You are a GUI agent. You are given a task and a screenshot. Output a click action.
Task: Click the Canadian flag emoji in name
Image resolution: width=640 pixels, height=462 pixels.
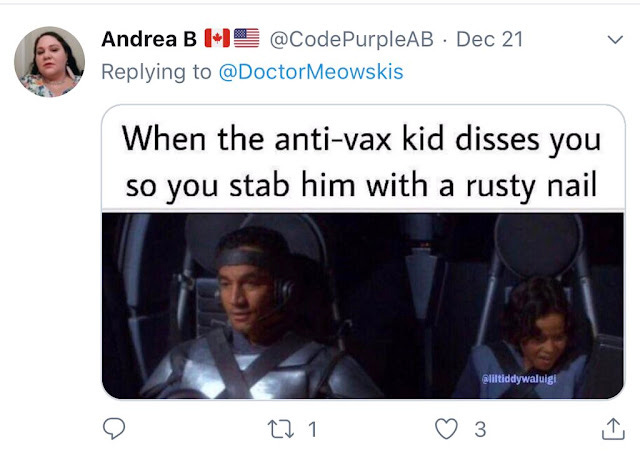coord(217,38)
